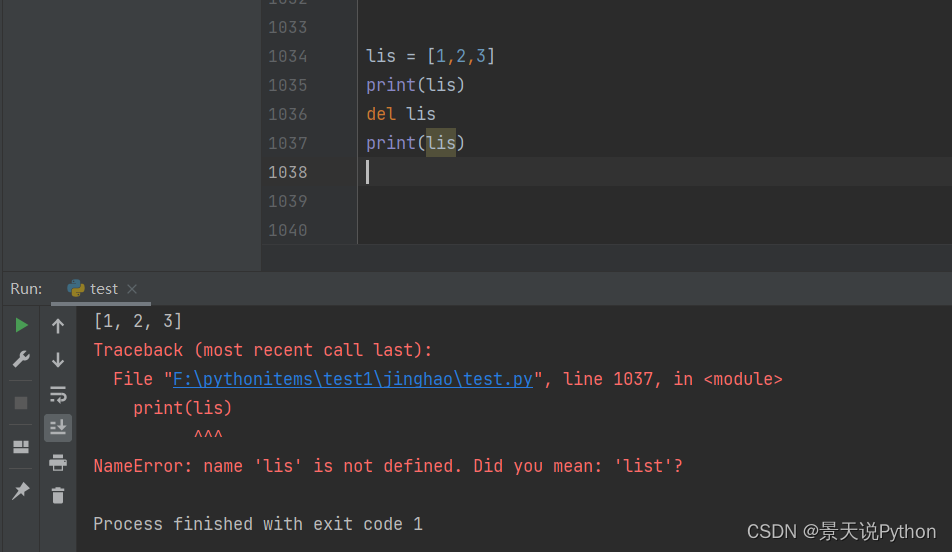Stop the running process square button
Image resolution: width=952 pixels, height=552 pixels.
pos(21,403)
